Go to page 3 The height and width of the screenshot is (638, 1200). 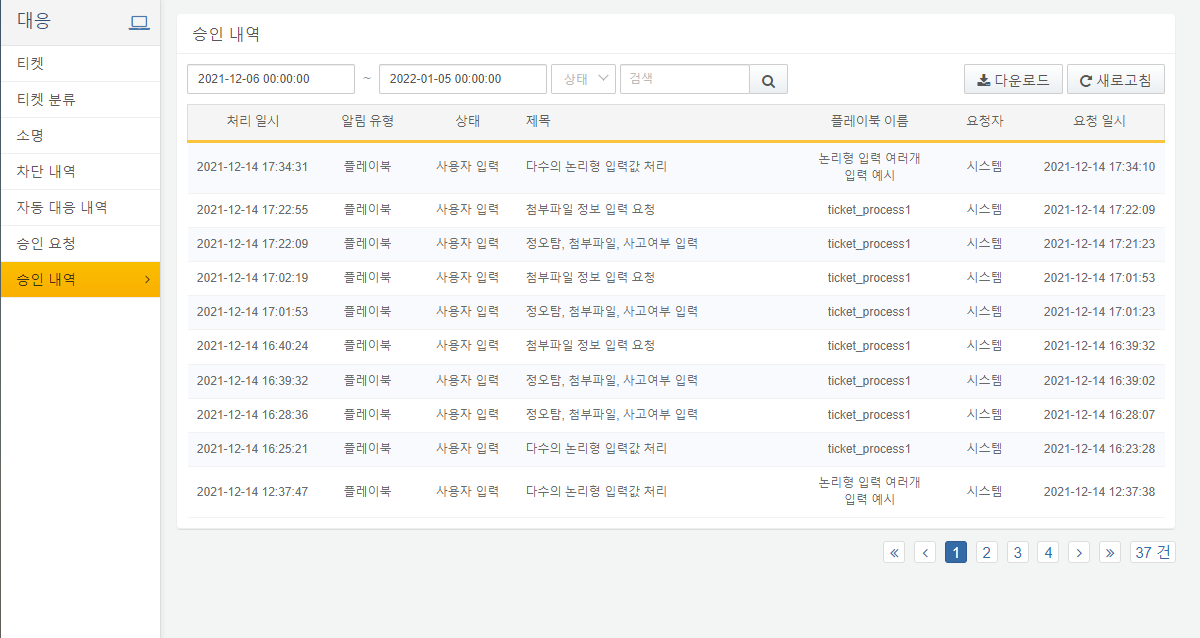1017,552
